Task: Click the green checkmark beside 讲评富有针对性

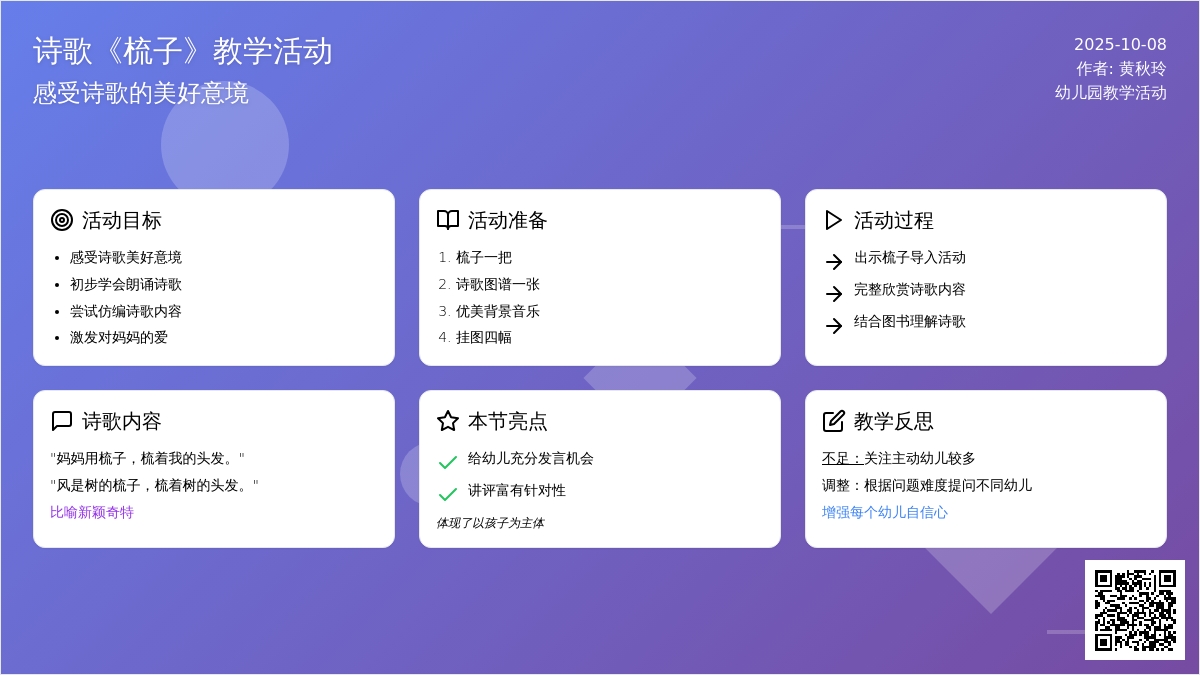Action: [448, 495]
